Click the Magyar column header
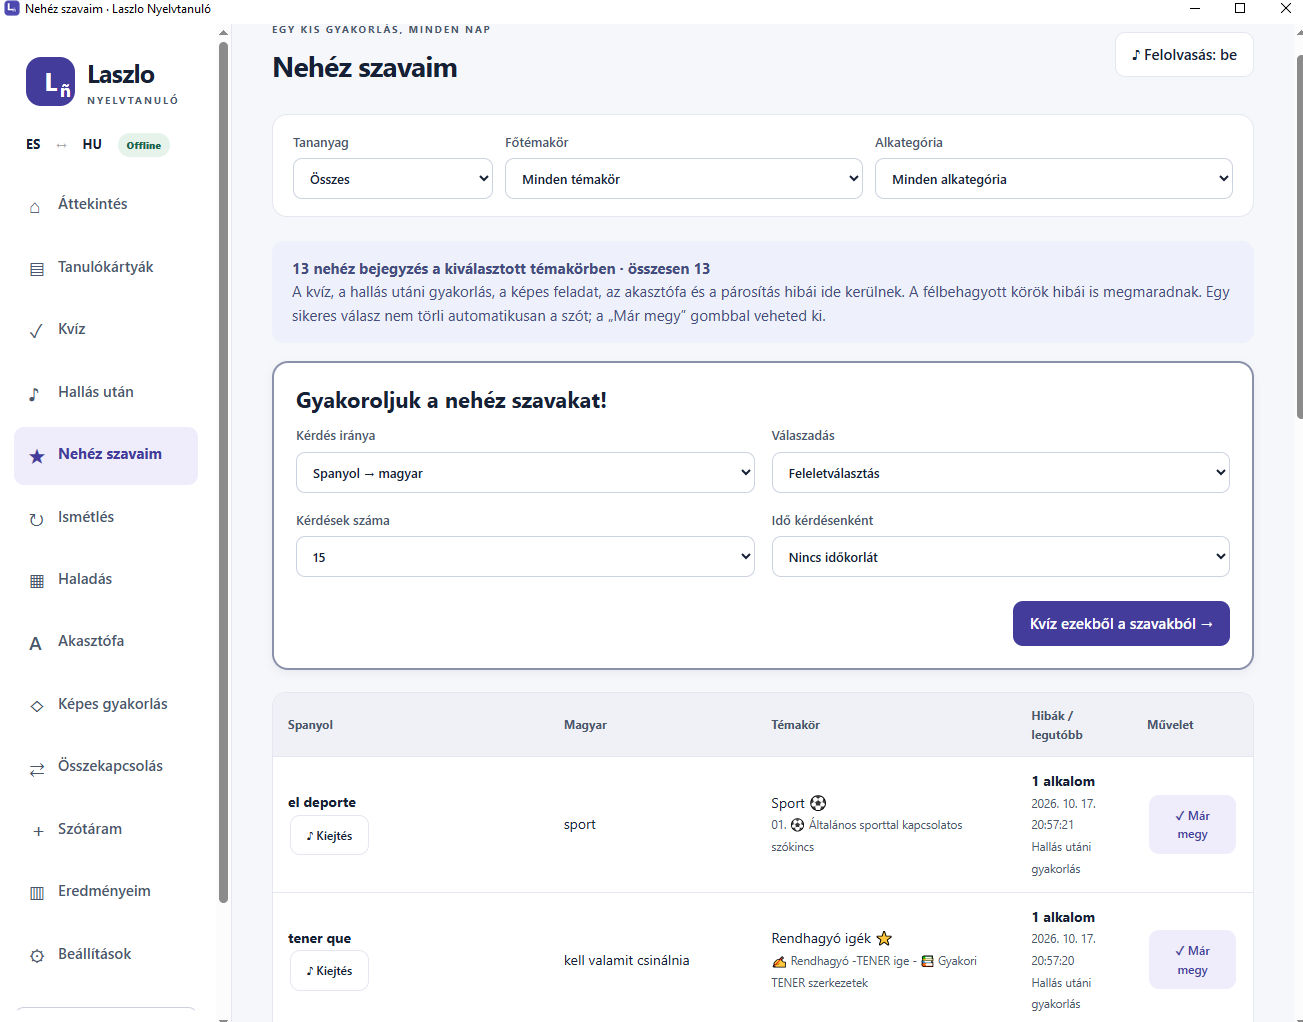This screenshot has height=1022, width=1303. click(x=585, y=725)
